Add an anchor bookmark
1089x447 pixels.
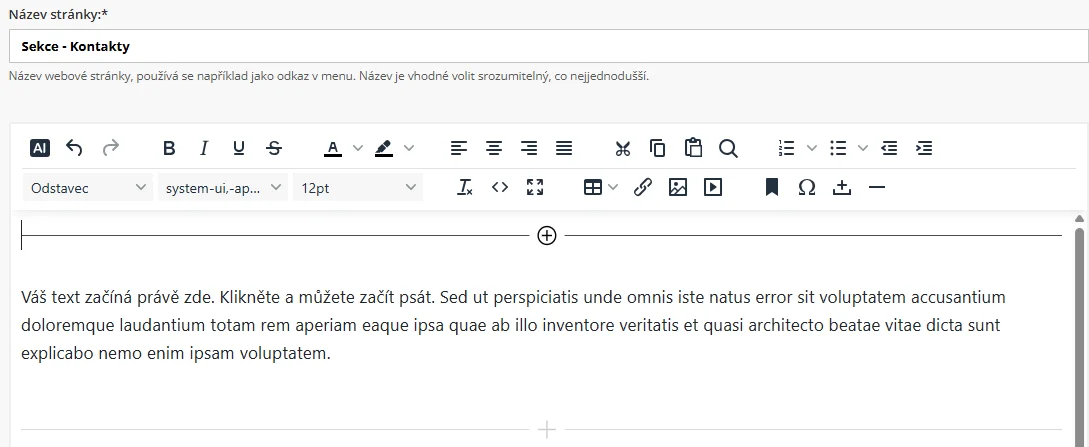coord(772,187)
